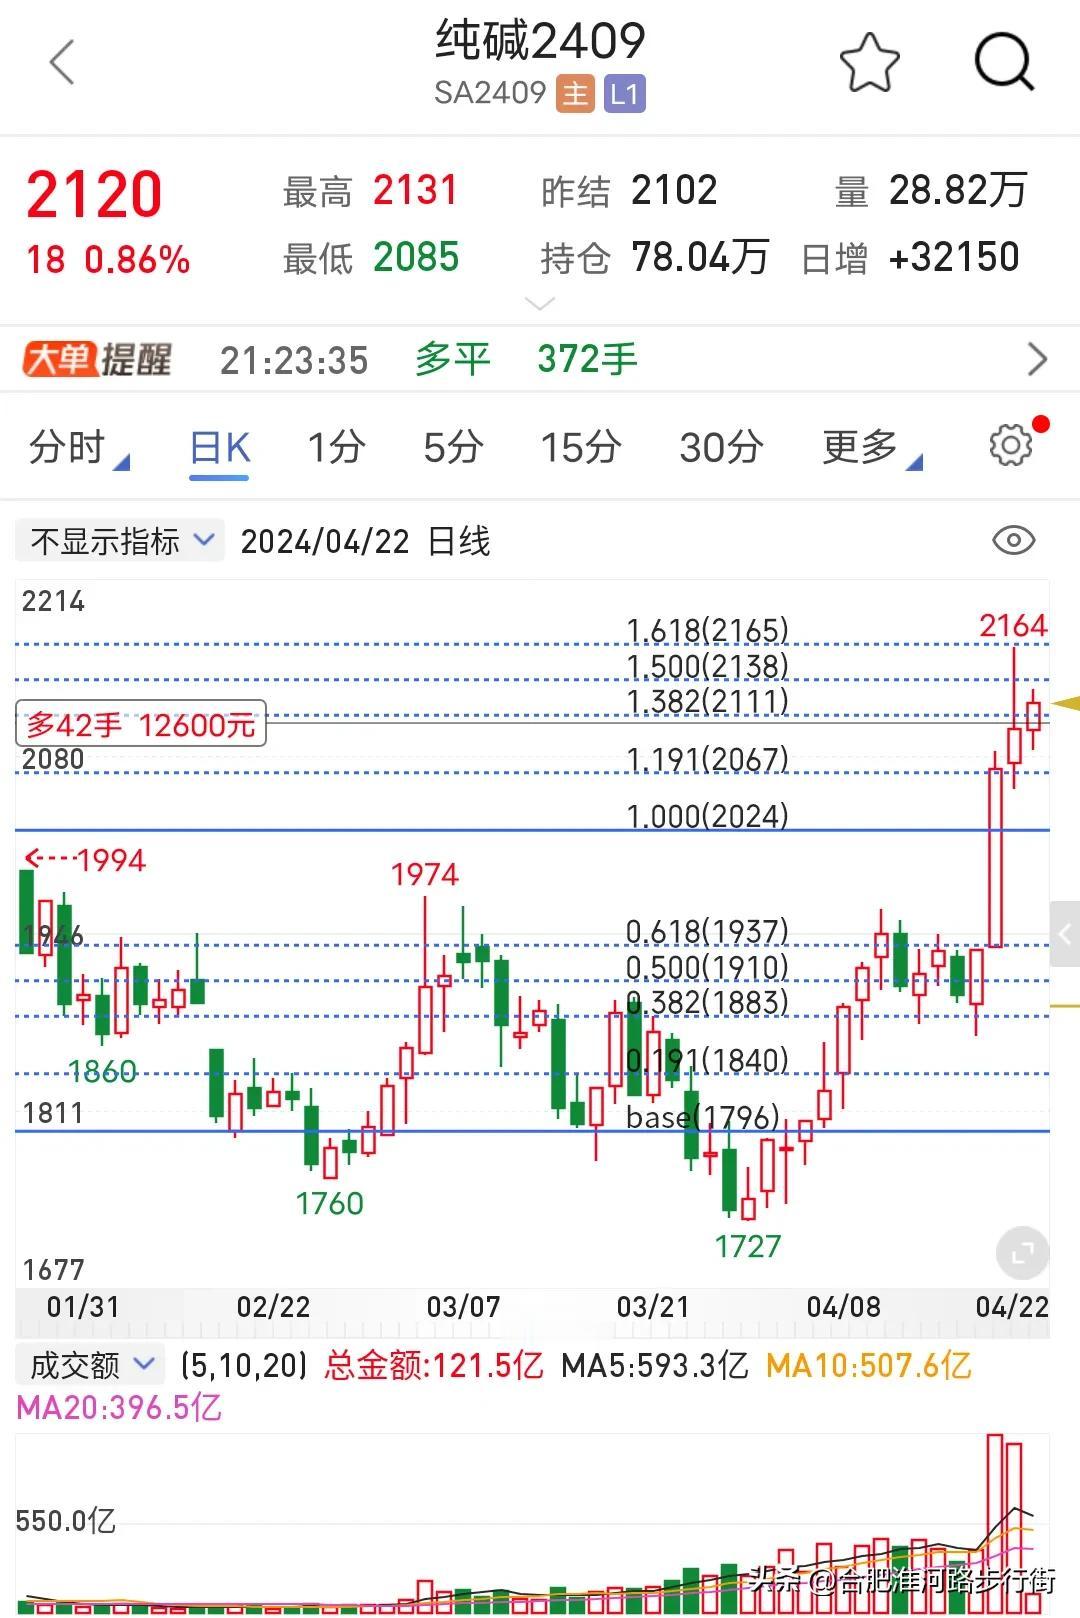Tap the 21:23:35 timestamp

pos(294,360)
